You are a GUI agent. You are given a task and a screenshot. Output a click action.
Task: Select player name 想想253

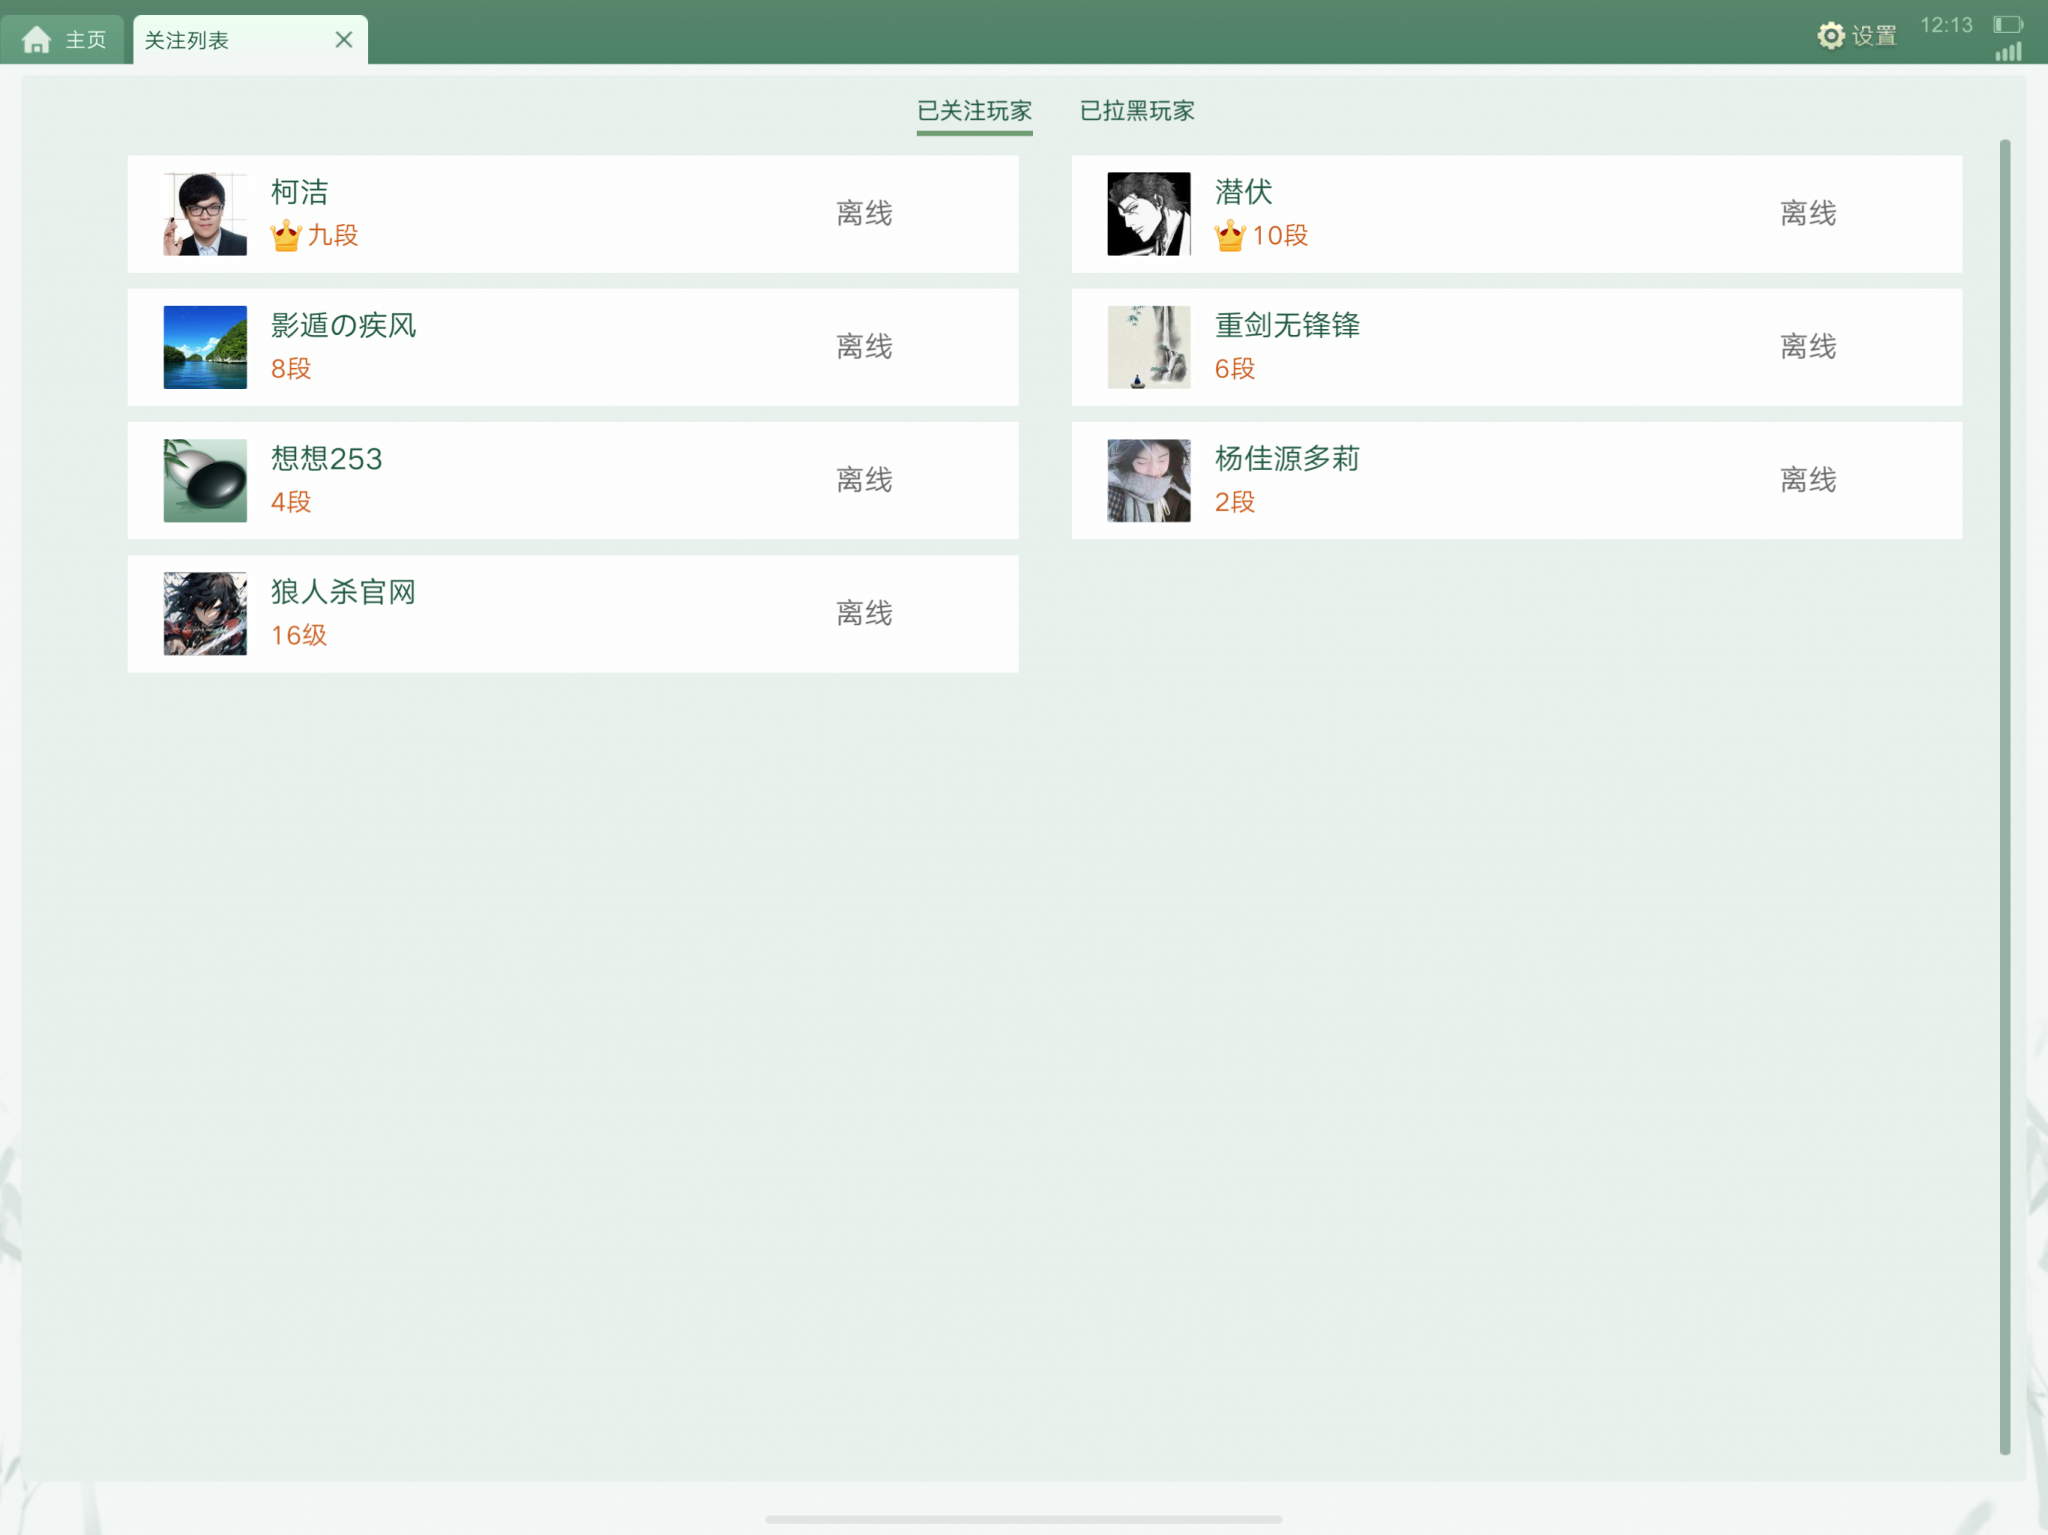[326, 459]
